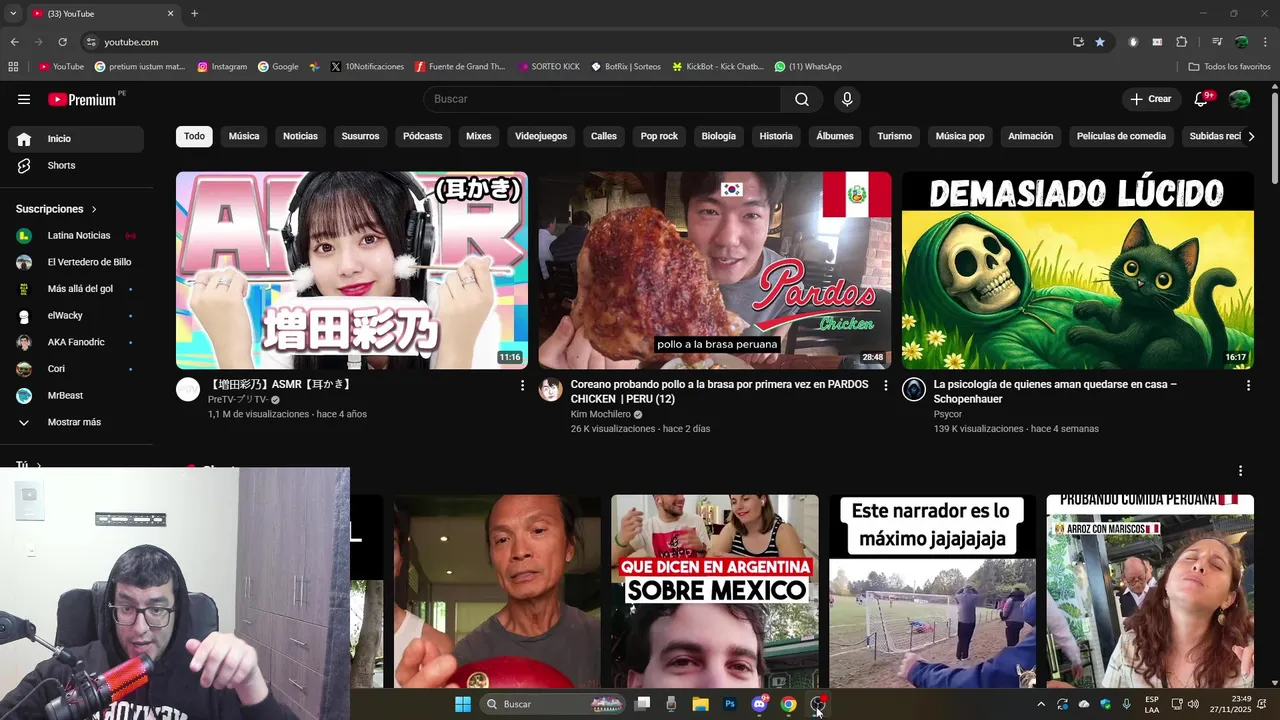The width and height of the screenshot is (1280, 720).
Task: Open El Vertedero de Billo subscription
Action: coord(76,262)
